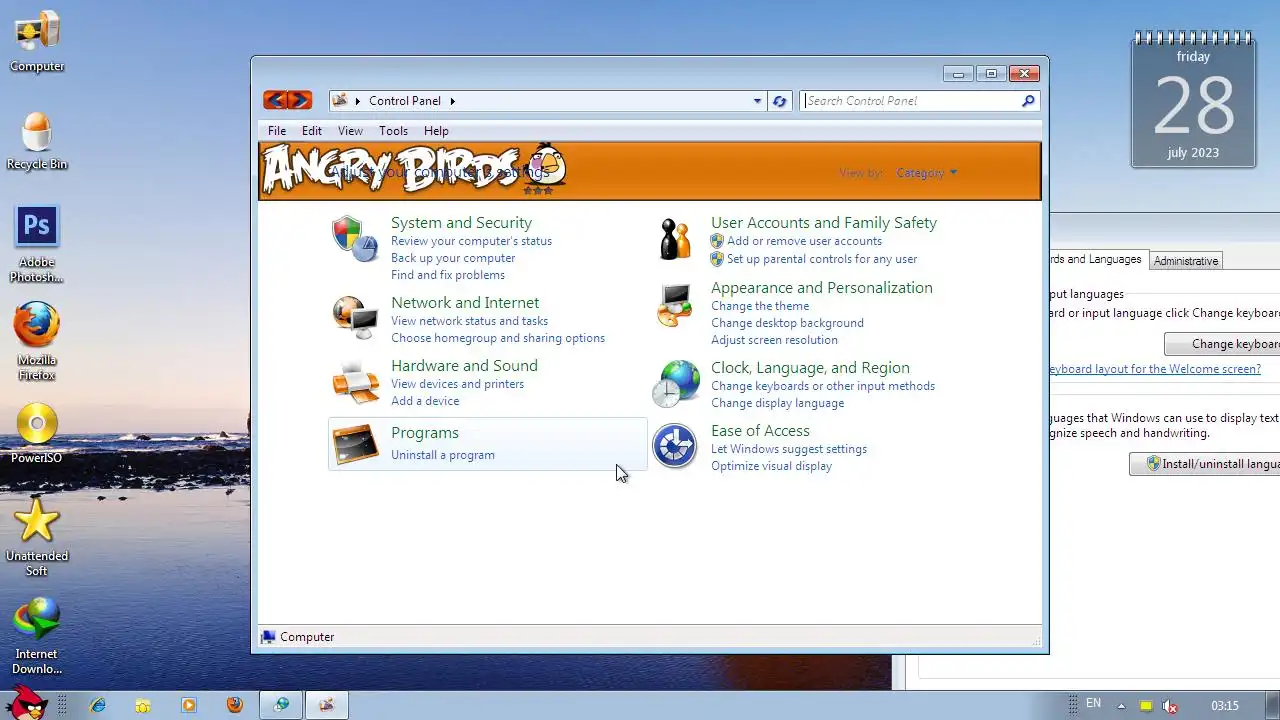Open View network status and tasks
This screenshot has width=1280, height=720.
469,321
